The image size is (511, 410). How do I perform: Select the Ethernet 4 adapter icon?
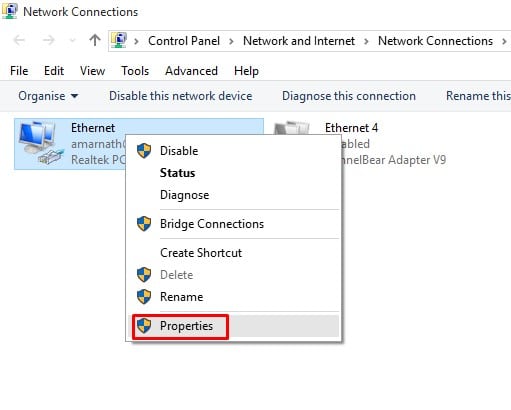[291, 129]
